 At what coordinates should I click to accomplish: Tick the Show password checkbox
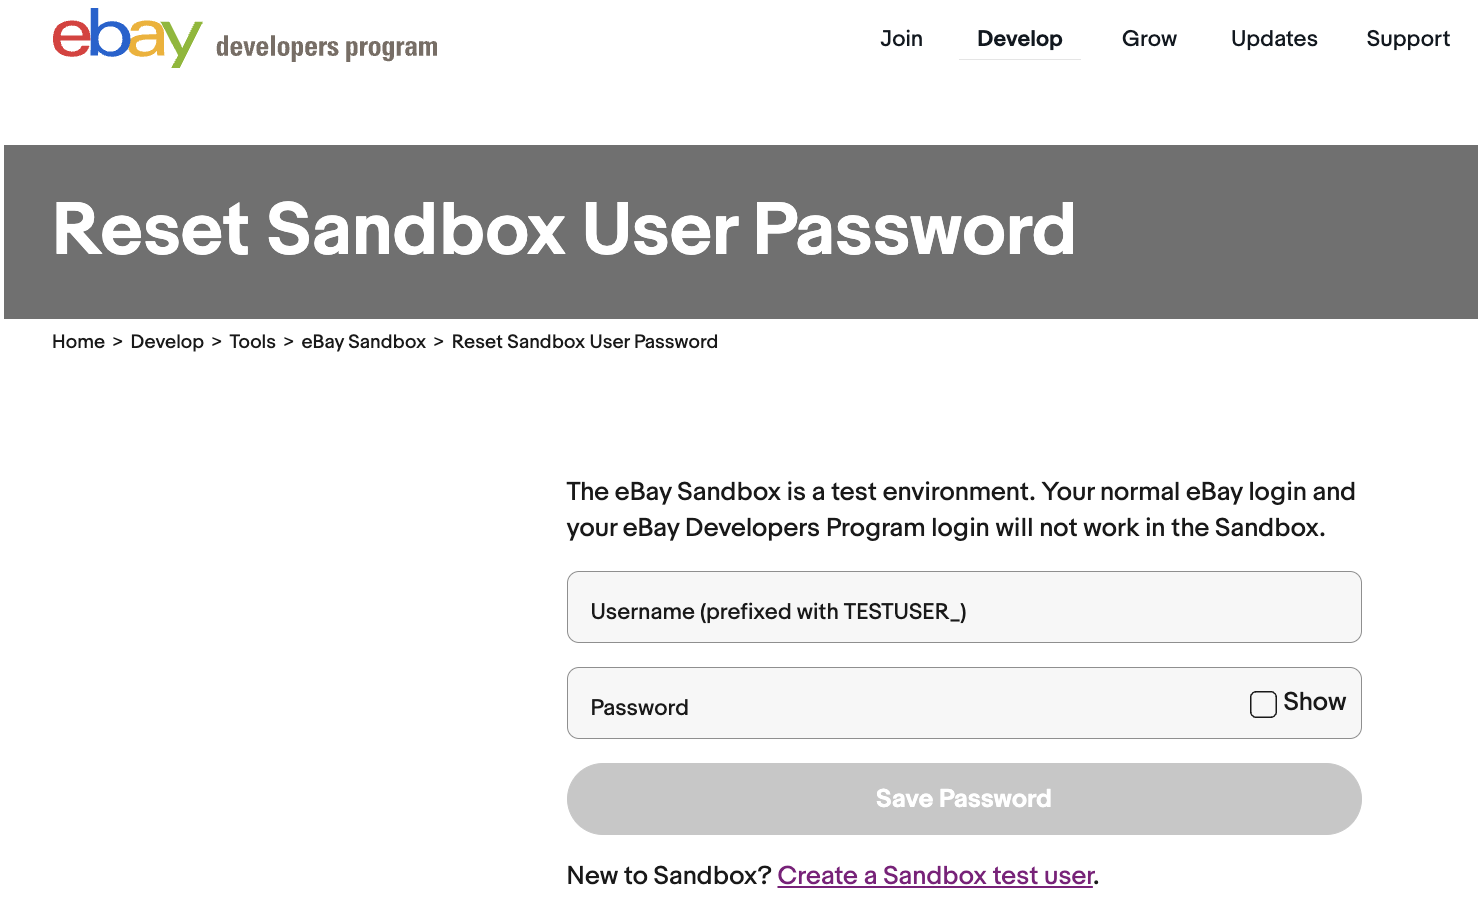(1263, 704)
